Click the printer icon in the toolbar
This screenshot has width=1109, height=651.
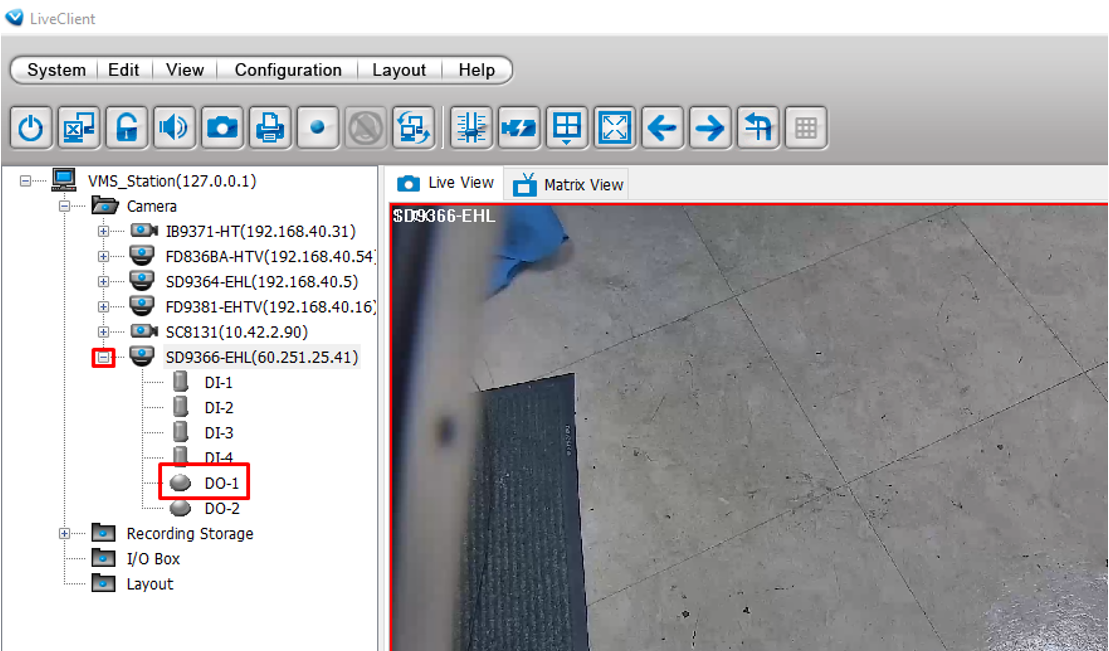coord(269,128)
